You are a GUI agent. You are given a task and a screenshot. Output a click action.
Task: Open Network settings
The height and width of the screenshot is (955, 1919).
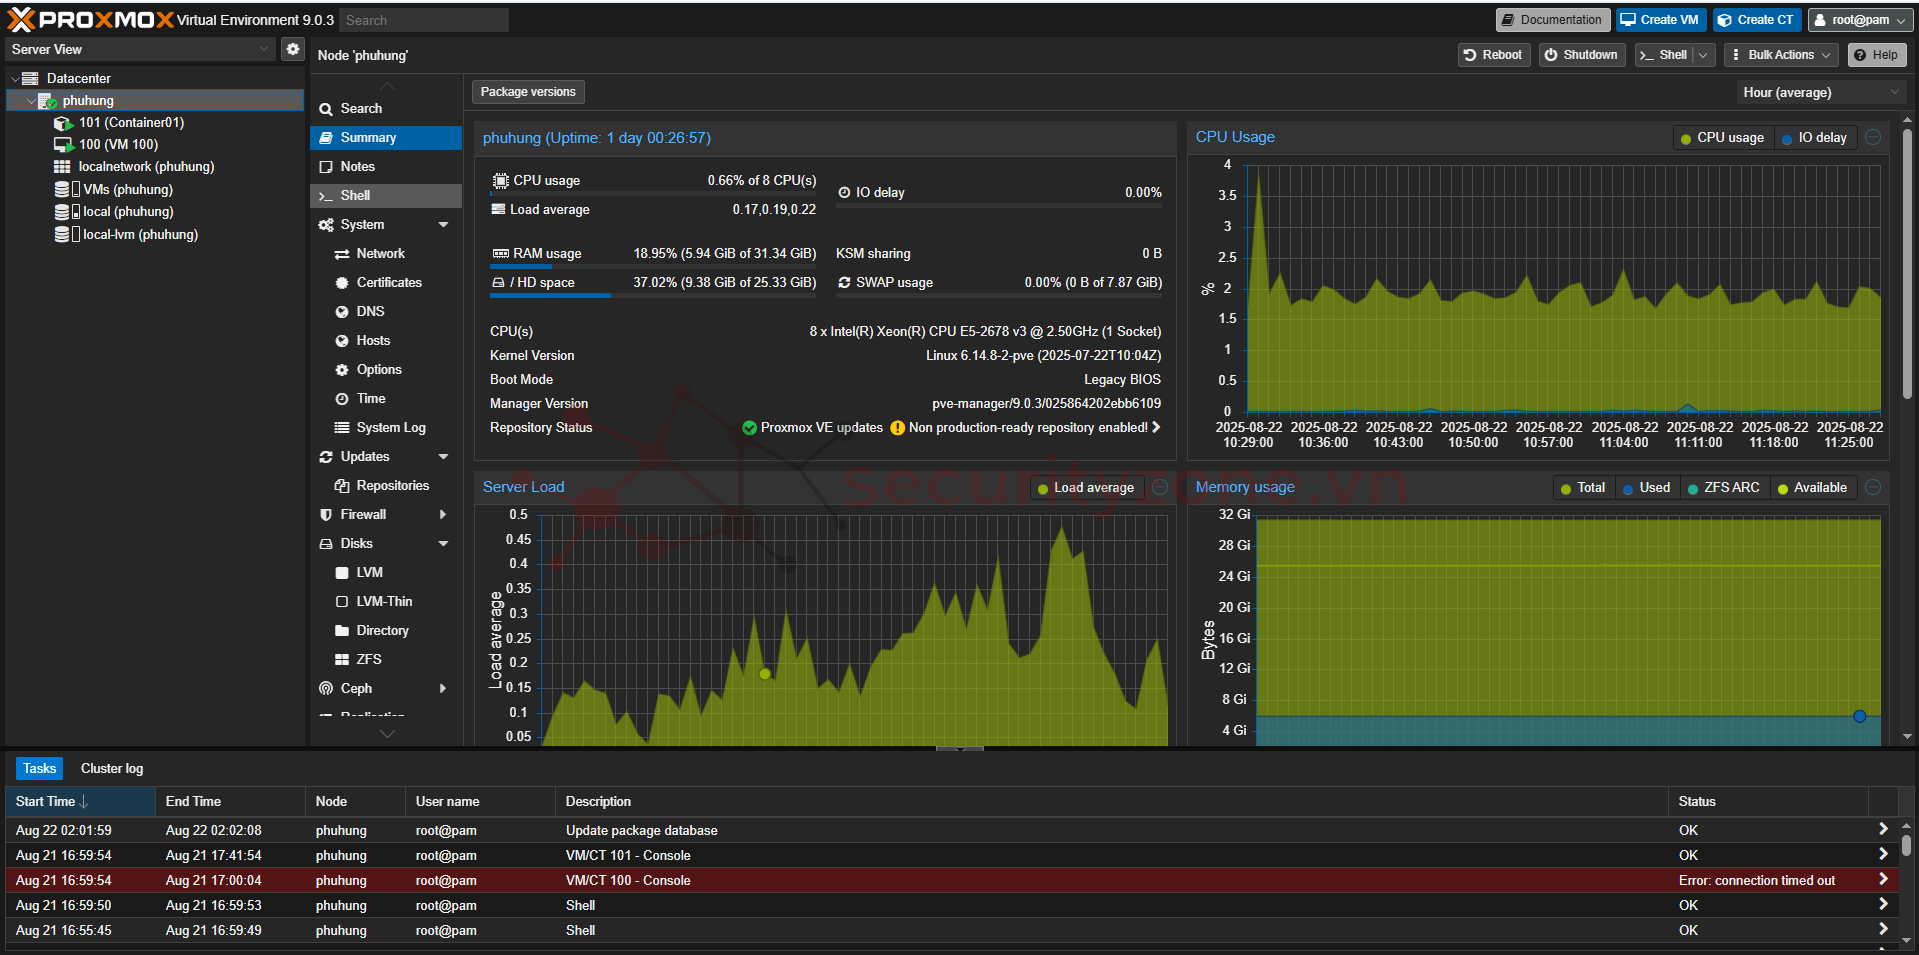pos(386,254)
